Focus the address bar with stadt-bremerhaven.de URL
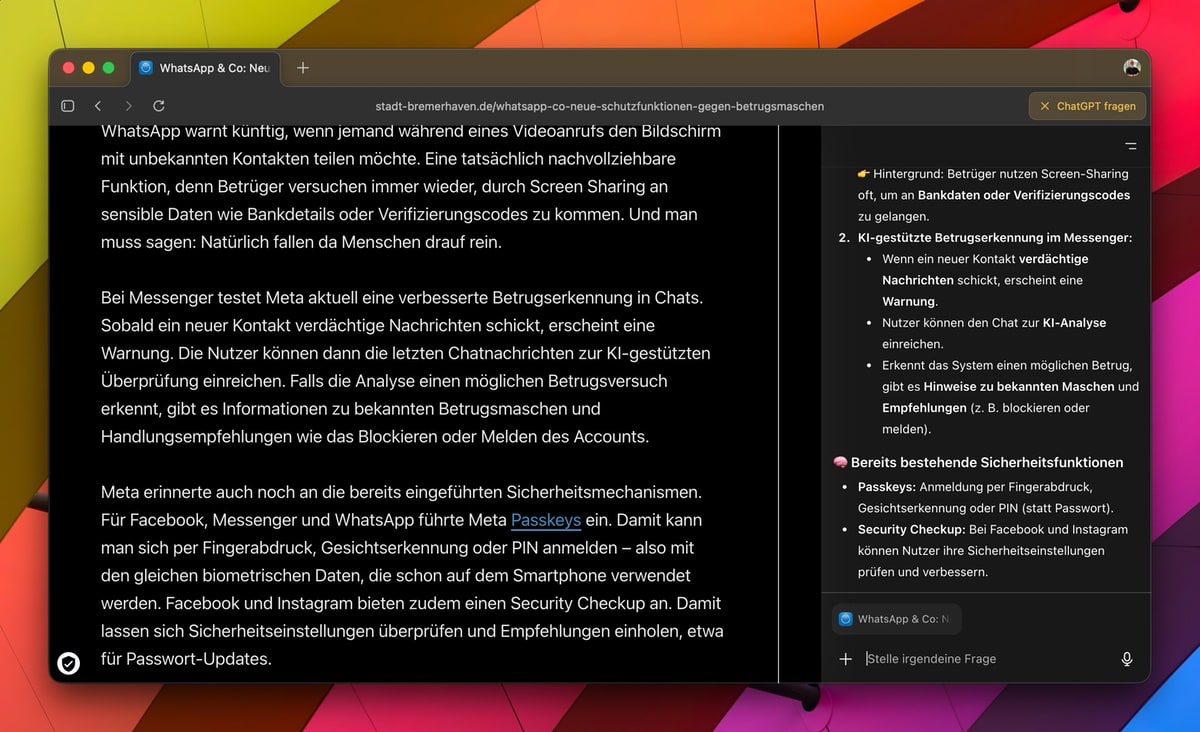The image size is (1200, 732). (600, 106)
